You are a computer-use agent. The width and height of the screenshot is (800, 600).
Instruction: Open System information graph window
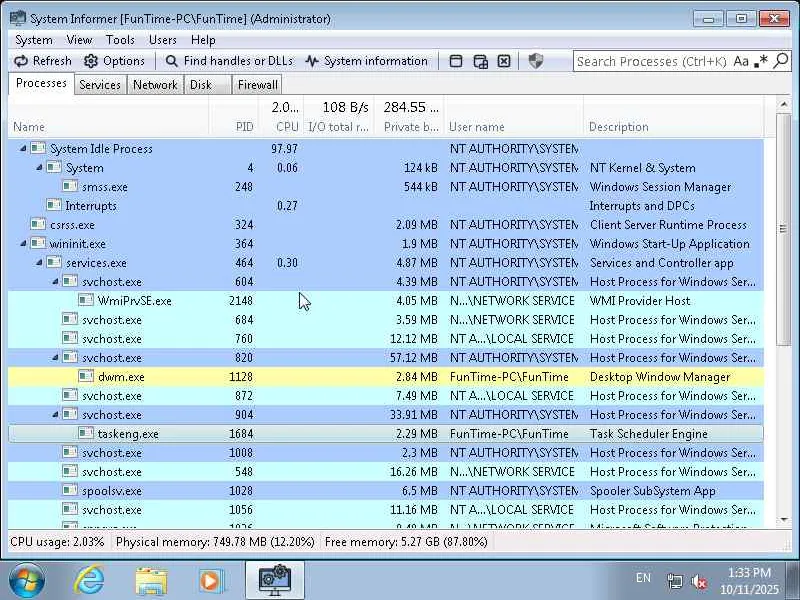(366, 61)
